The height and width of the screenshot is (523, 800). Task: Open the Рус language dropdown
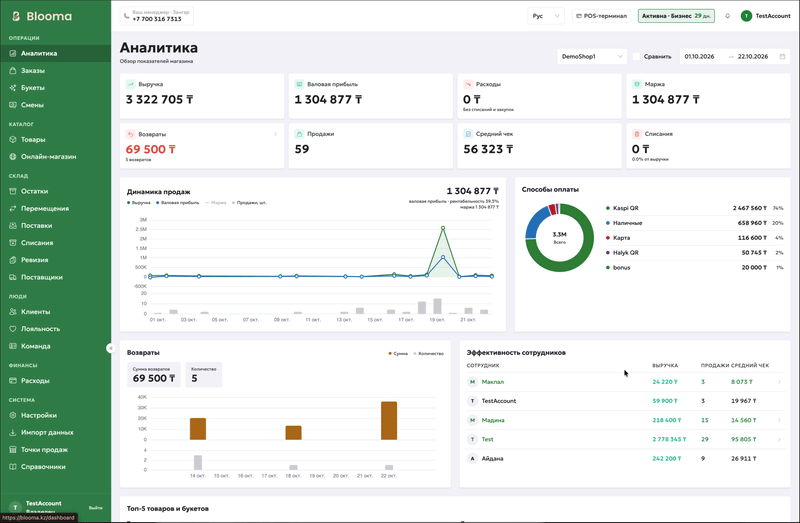(x=545, y=16)
